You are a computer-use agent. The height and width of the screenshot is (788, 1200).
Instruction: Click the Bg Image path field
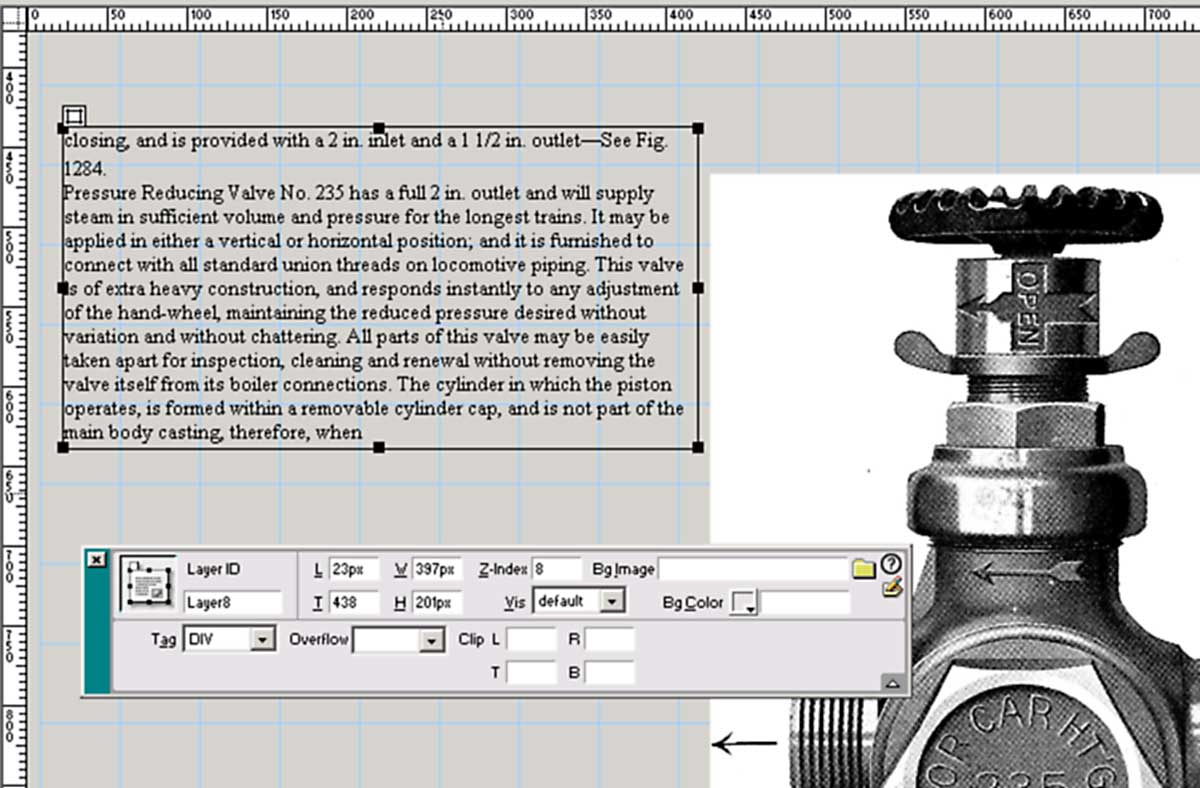[x=752, y=569]
